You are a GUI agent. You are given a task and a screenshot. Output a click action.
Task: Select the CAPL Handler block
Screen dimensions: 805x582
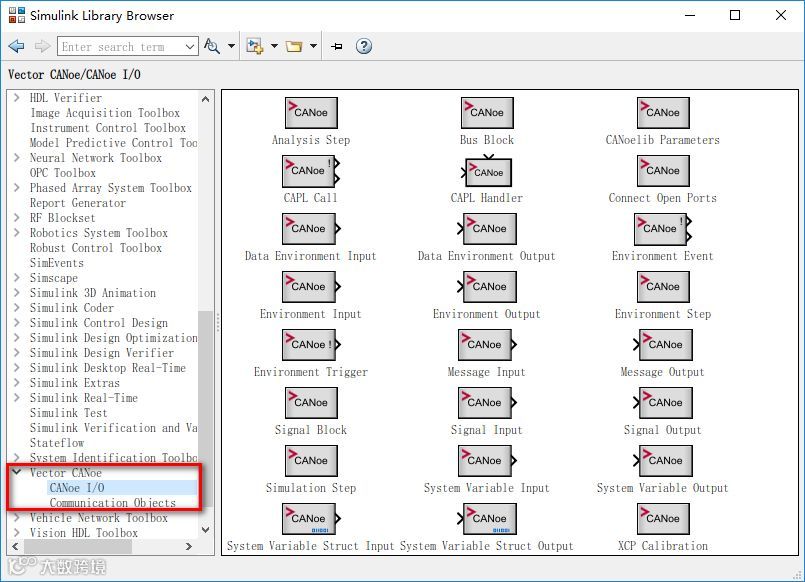point(487,171)
